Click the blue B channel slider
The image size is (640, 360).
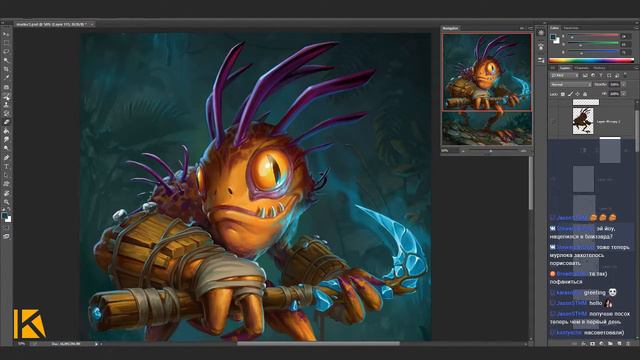point(593,52)
